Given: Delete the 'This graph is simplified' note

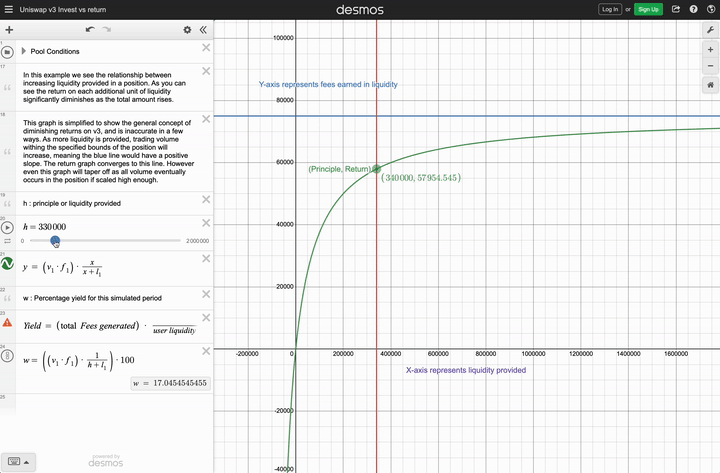Looking at the screenshot, I should [206, 119].
